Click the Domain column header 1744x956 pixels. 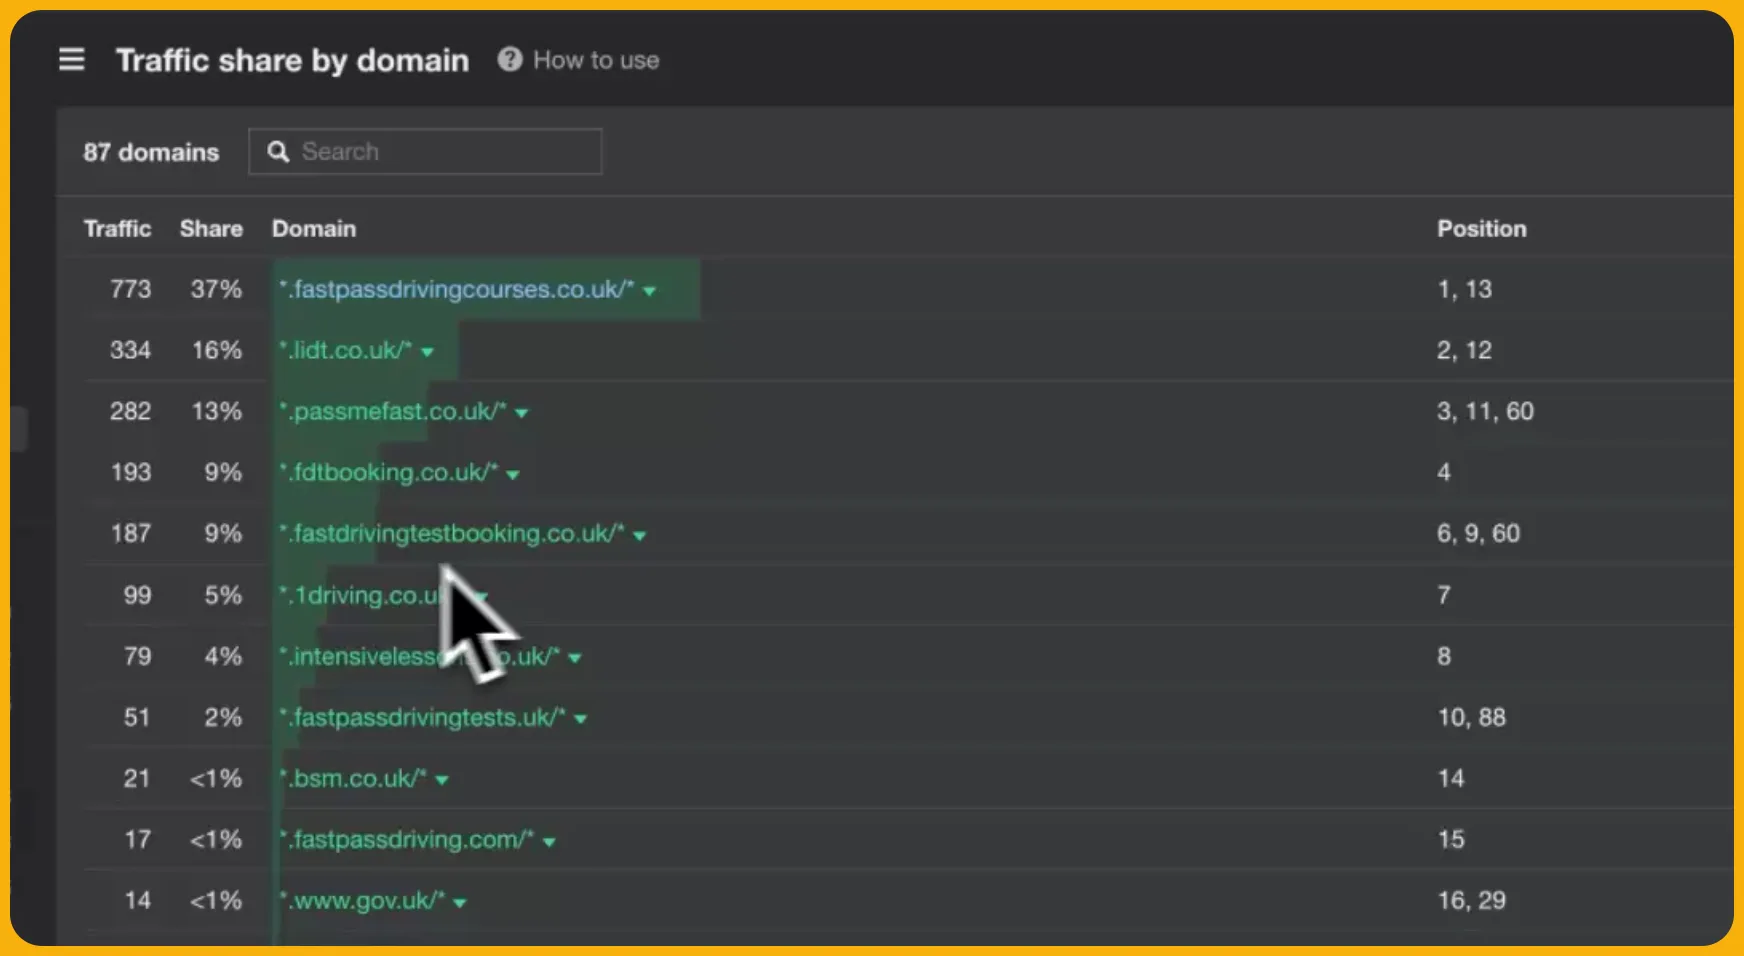pos(314,228)
